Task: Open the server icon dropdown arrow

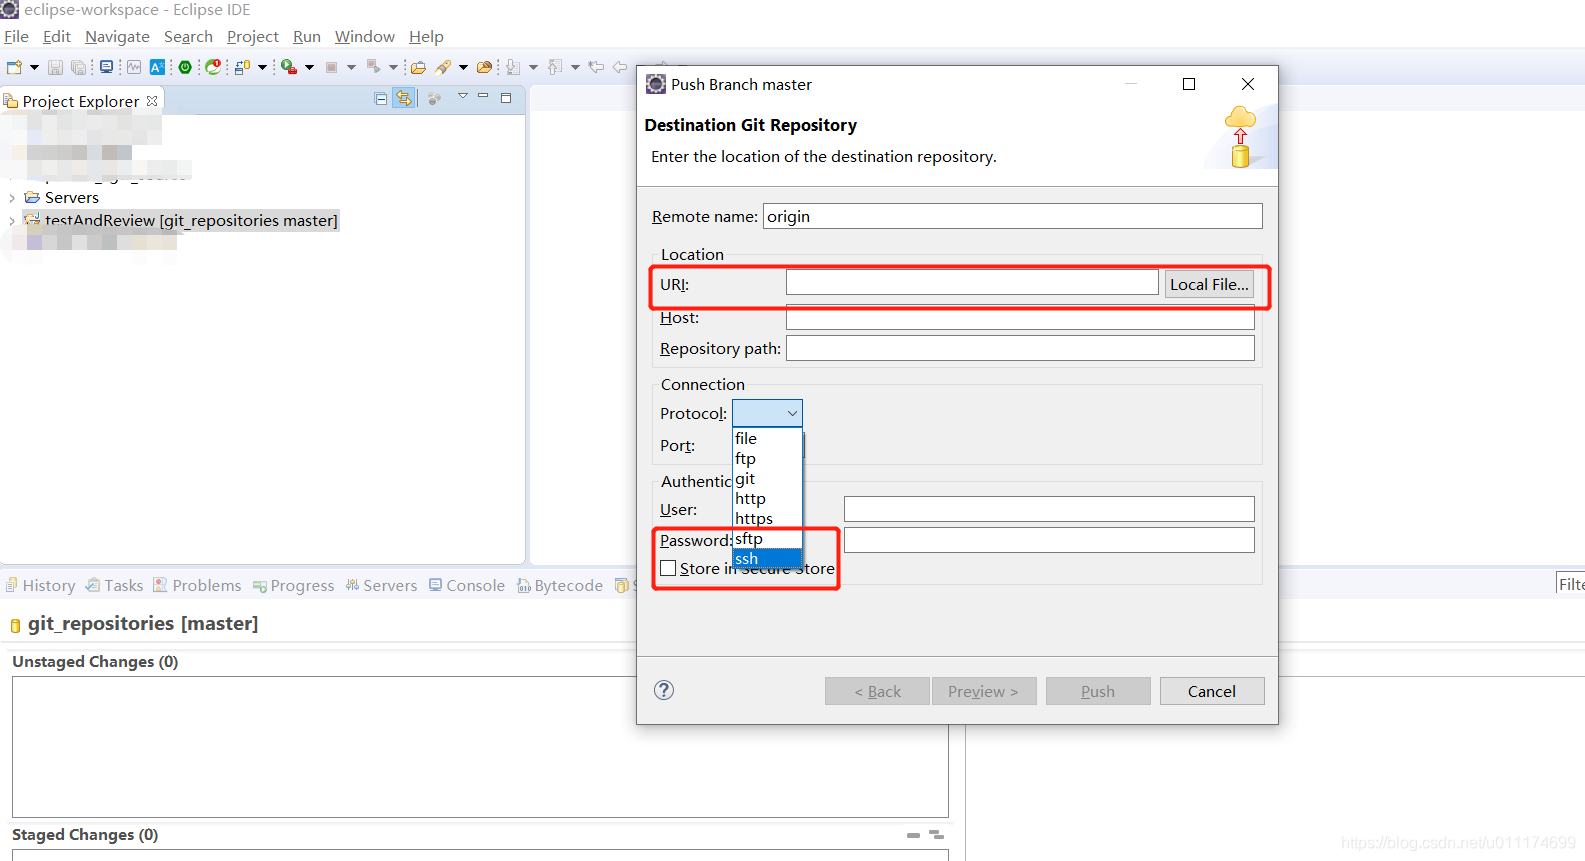Action: click(x=262, y=67)
